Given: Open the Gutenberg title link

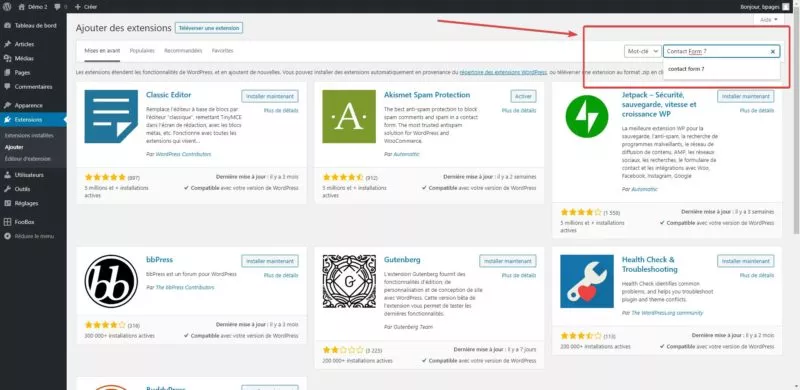Looking at the screenshot, I should coord(402,260).
